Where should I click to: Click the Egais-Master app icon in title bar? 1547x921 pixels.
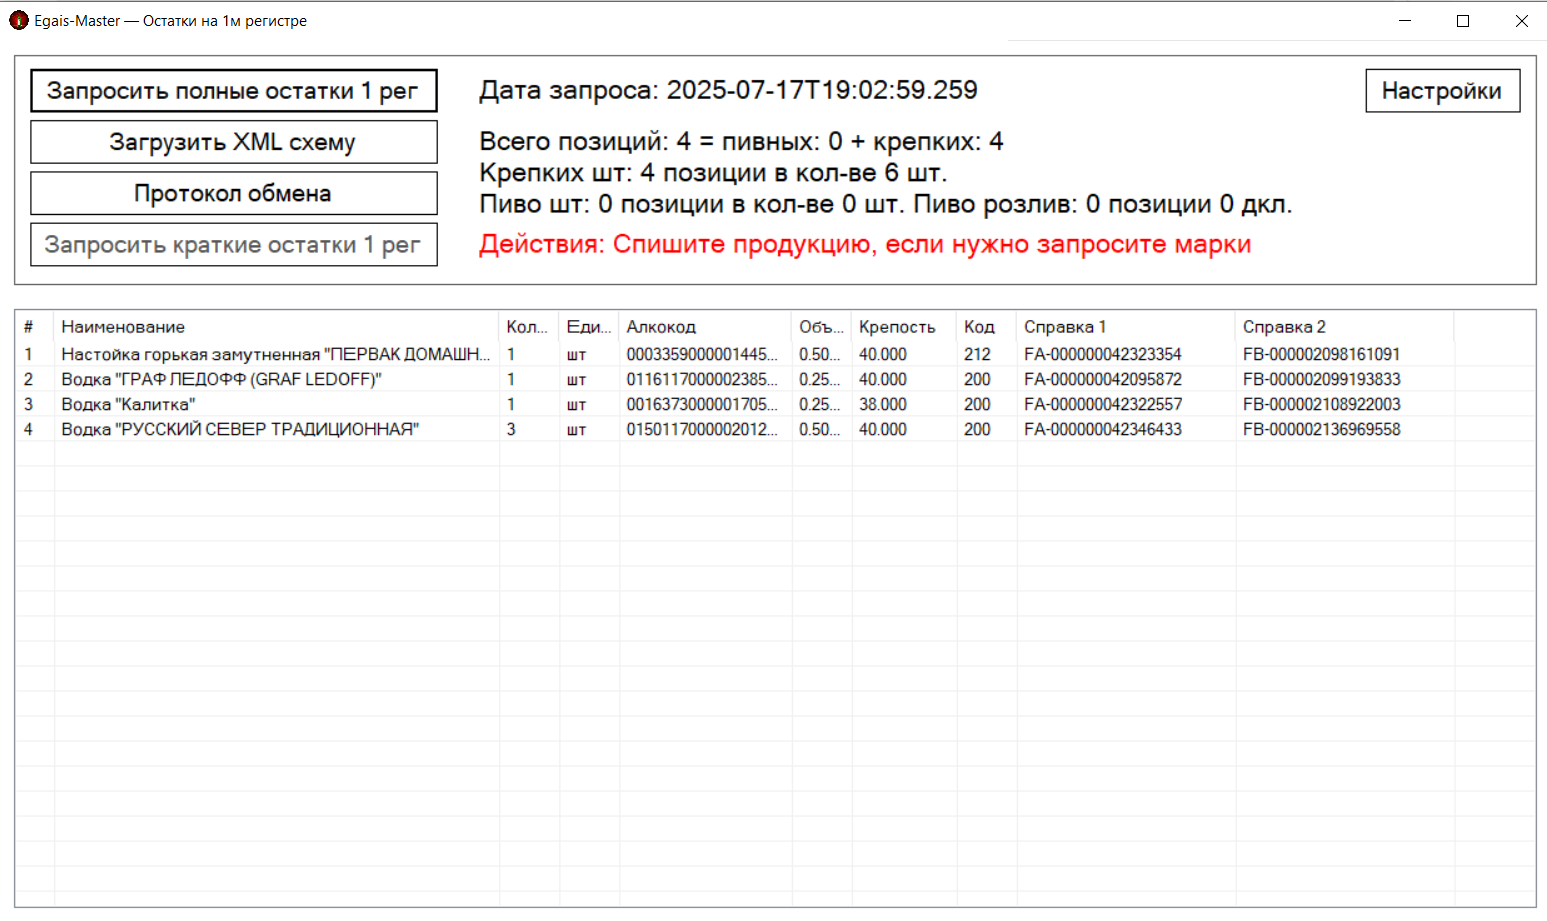click(x=18, y=20)
